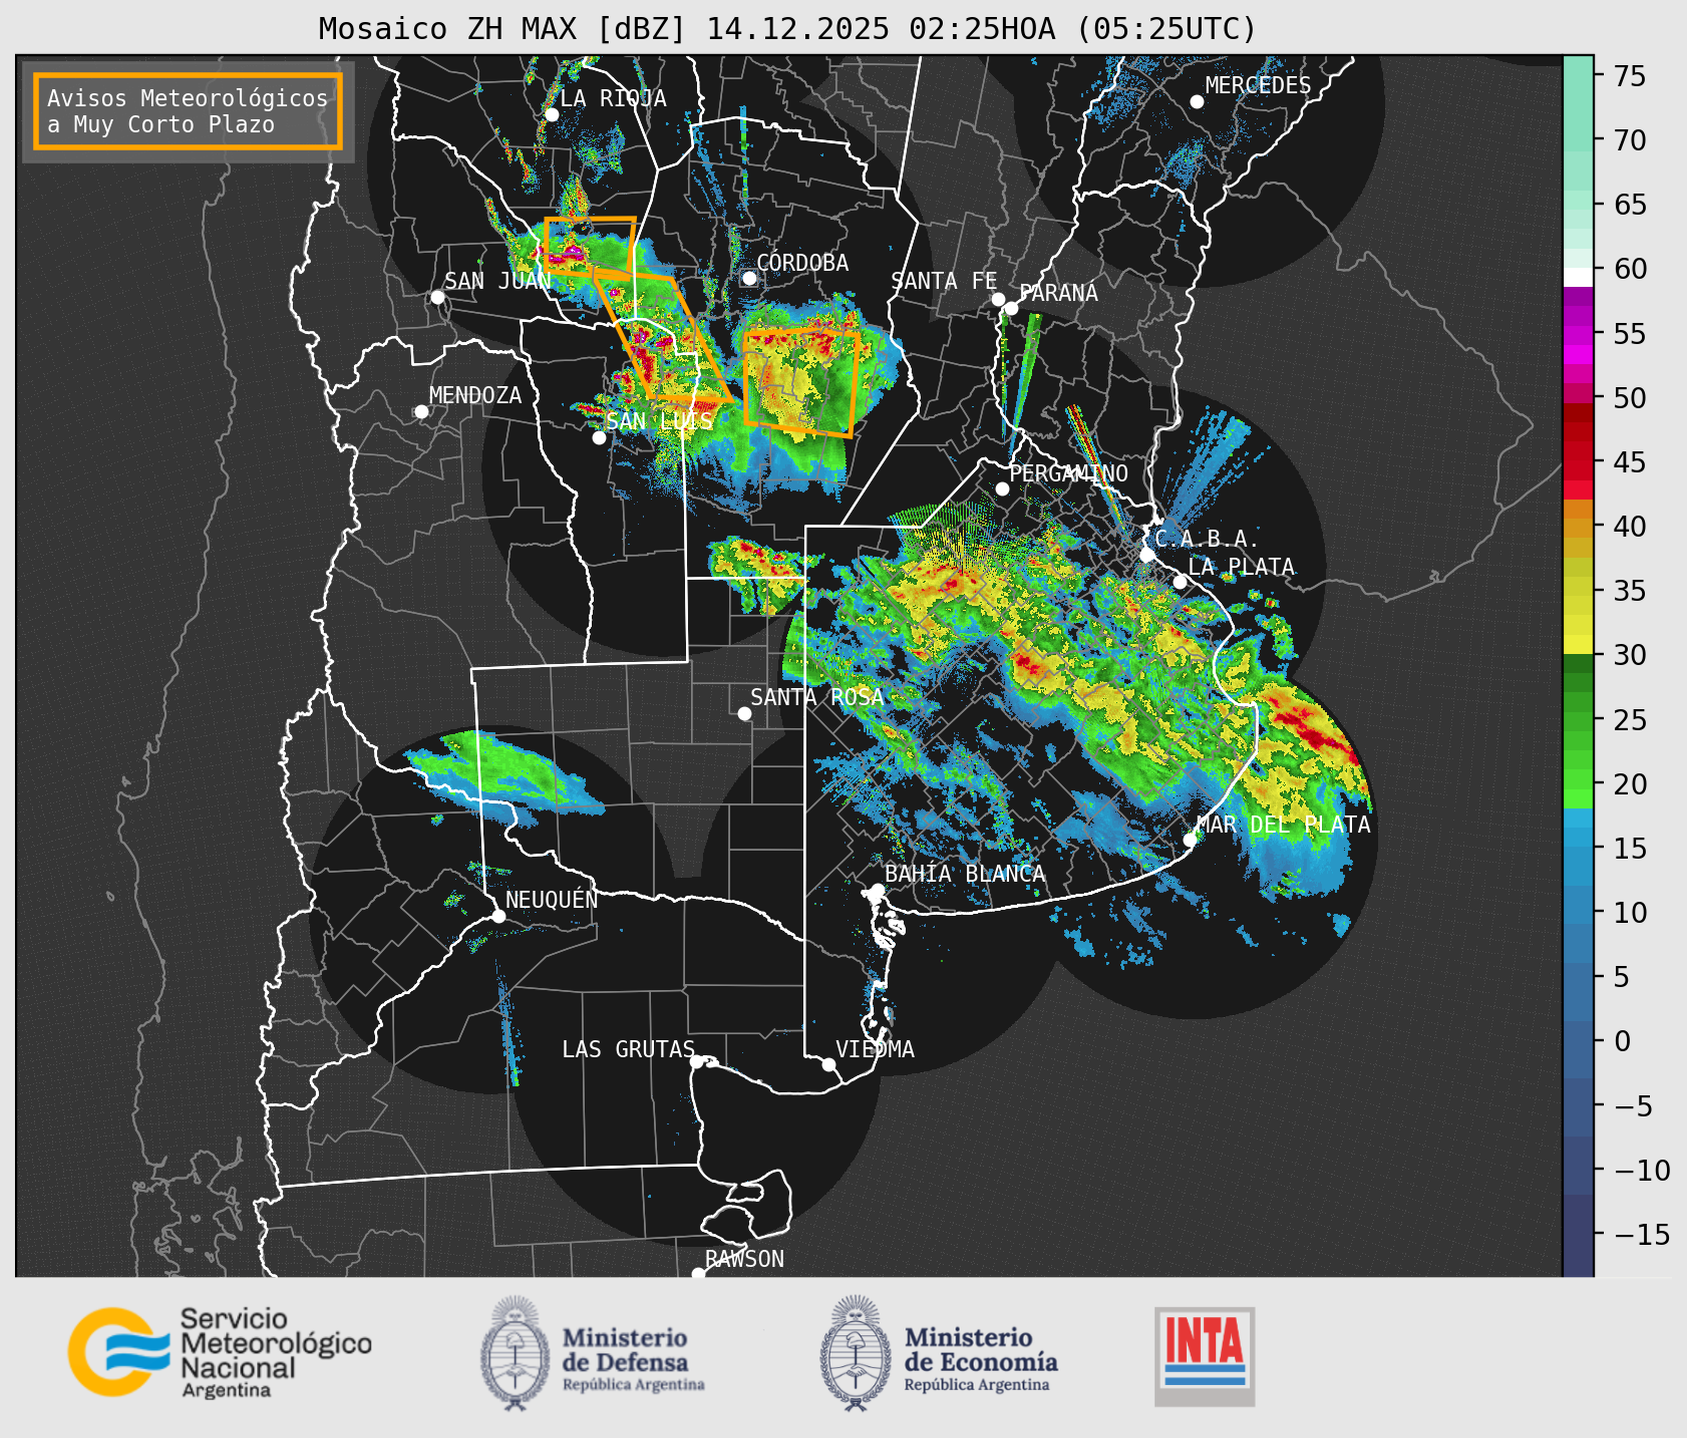Click the MAR DEL PLATA city label
Image resolution: width=1687 pixels, height=1438 pixels.
coord(1283,825)
